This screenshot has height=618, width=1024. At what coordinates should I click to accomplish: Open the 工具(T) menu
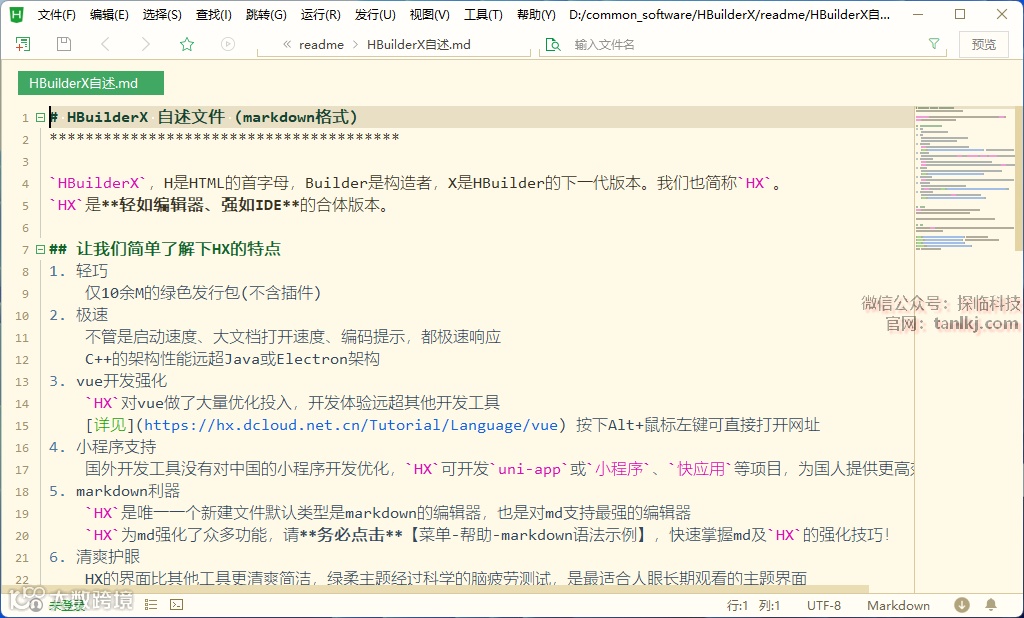pyautogui.click(x=483, y=14)
